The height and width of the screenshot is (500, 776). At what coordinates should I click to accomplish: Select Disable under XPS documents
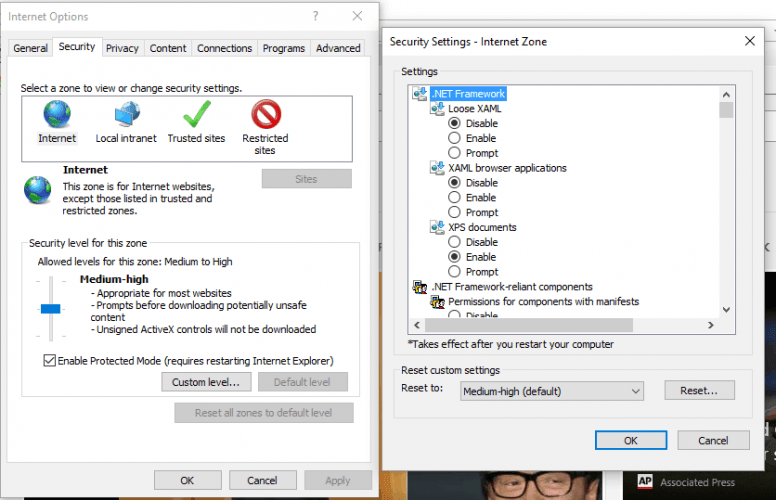click(454, 242)
